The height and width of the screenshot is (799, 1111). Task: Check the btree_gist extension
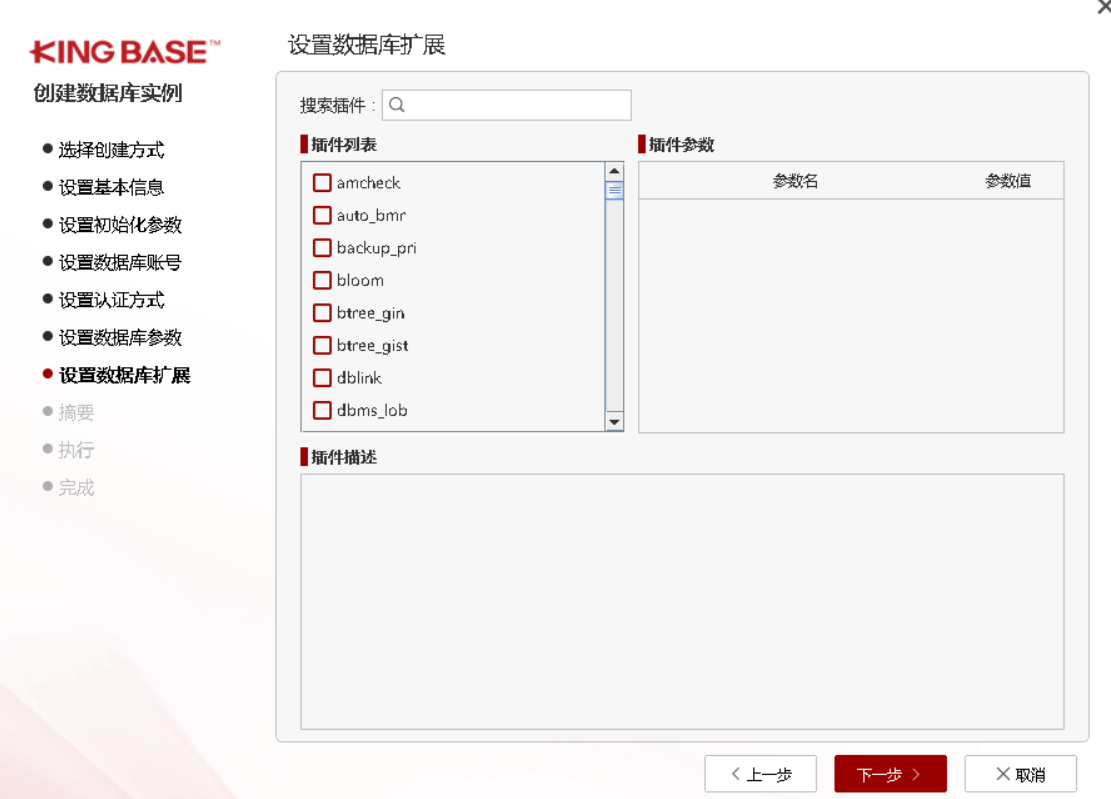[322, 345]
